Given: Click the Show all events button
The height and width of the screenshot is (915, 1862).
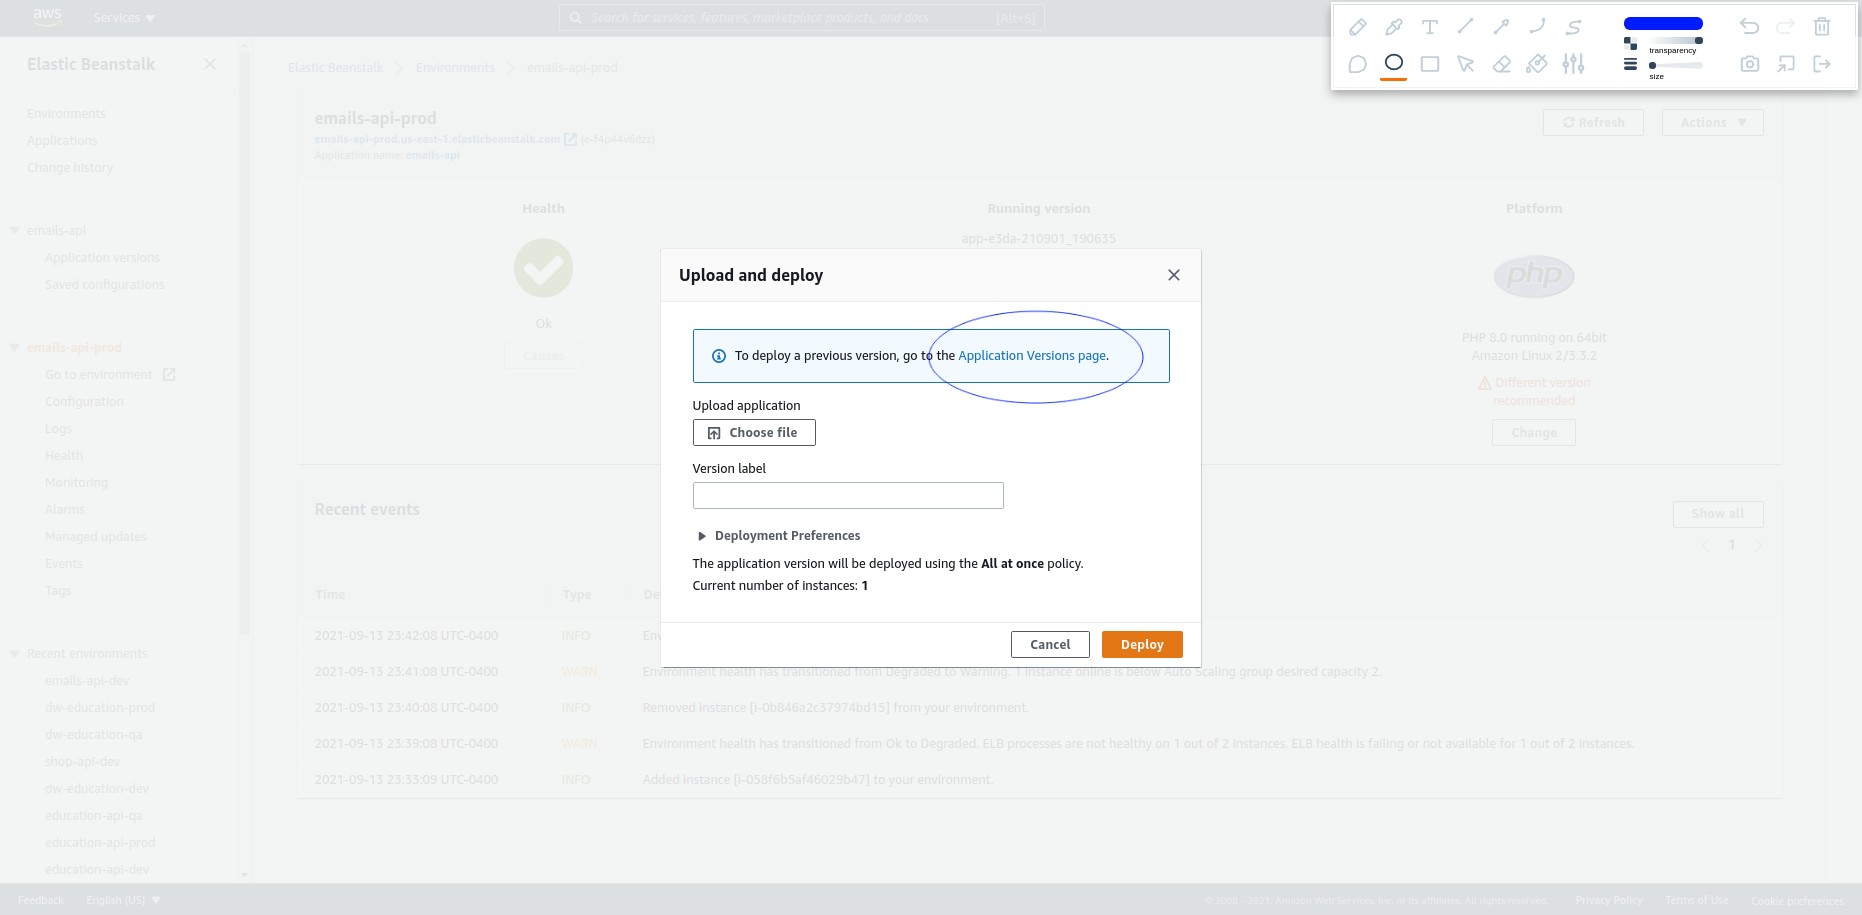Looking at the screenshot, I should (1718, 514).
